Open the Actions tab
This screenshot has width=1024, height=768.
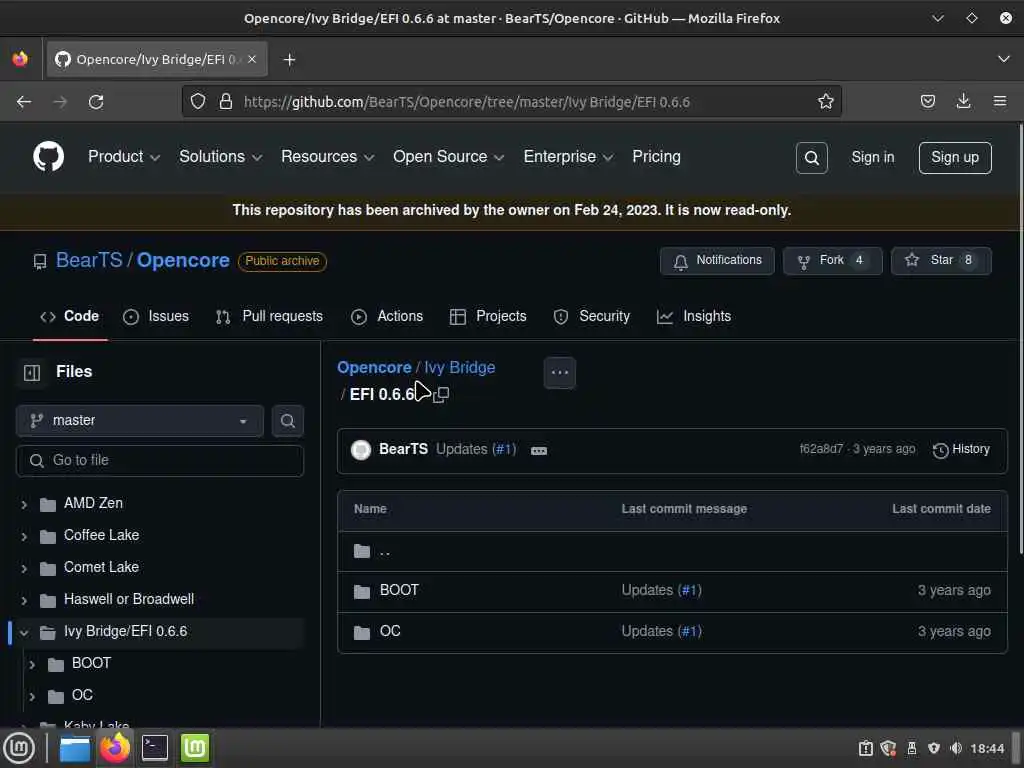click(387, 317)
